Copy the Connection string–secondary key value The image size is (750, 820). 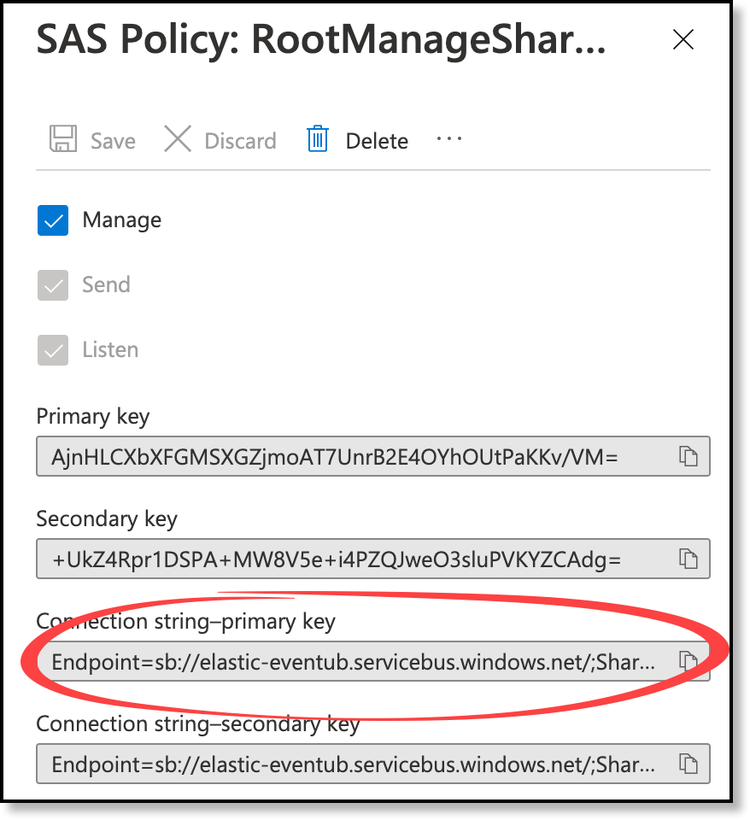click(688, 763)
